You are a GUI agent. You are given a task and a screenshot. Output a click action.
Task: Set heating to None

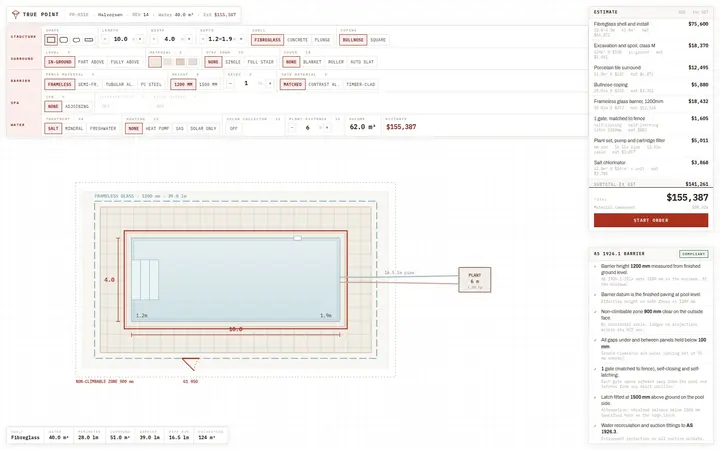(134, 129)
